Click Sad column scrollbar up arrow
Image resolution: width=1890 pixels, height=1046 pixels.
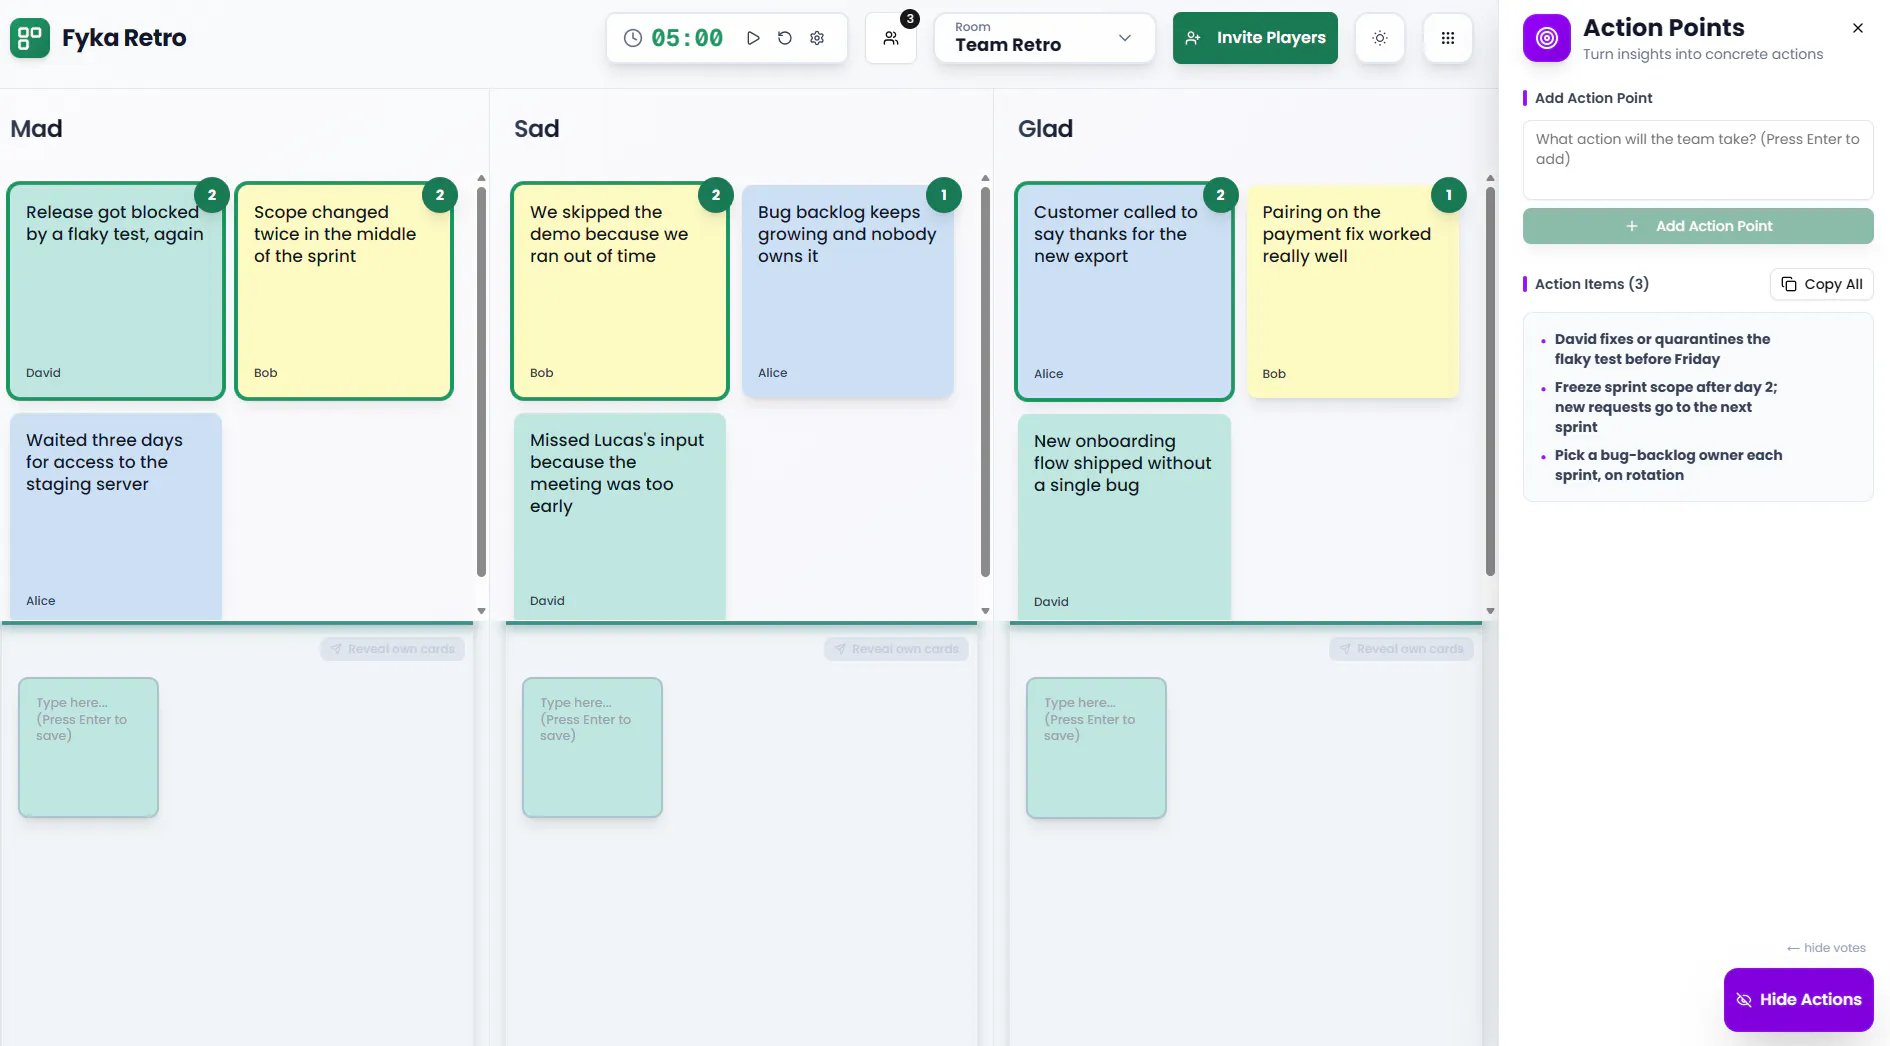point(985,178)
